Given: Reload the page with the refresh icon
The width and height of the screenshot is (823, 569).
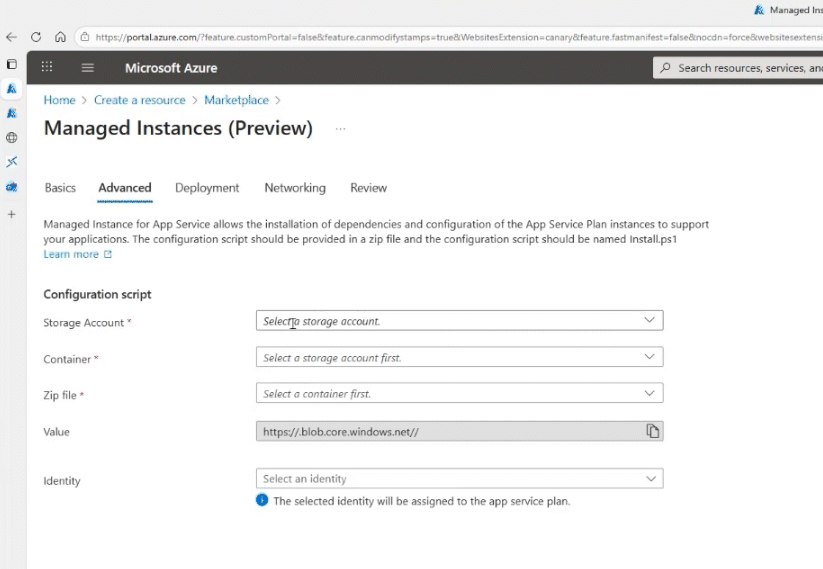Looking at the screenshot, I should [x=36, y=37].
